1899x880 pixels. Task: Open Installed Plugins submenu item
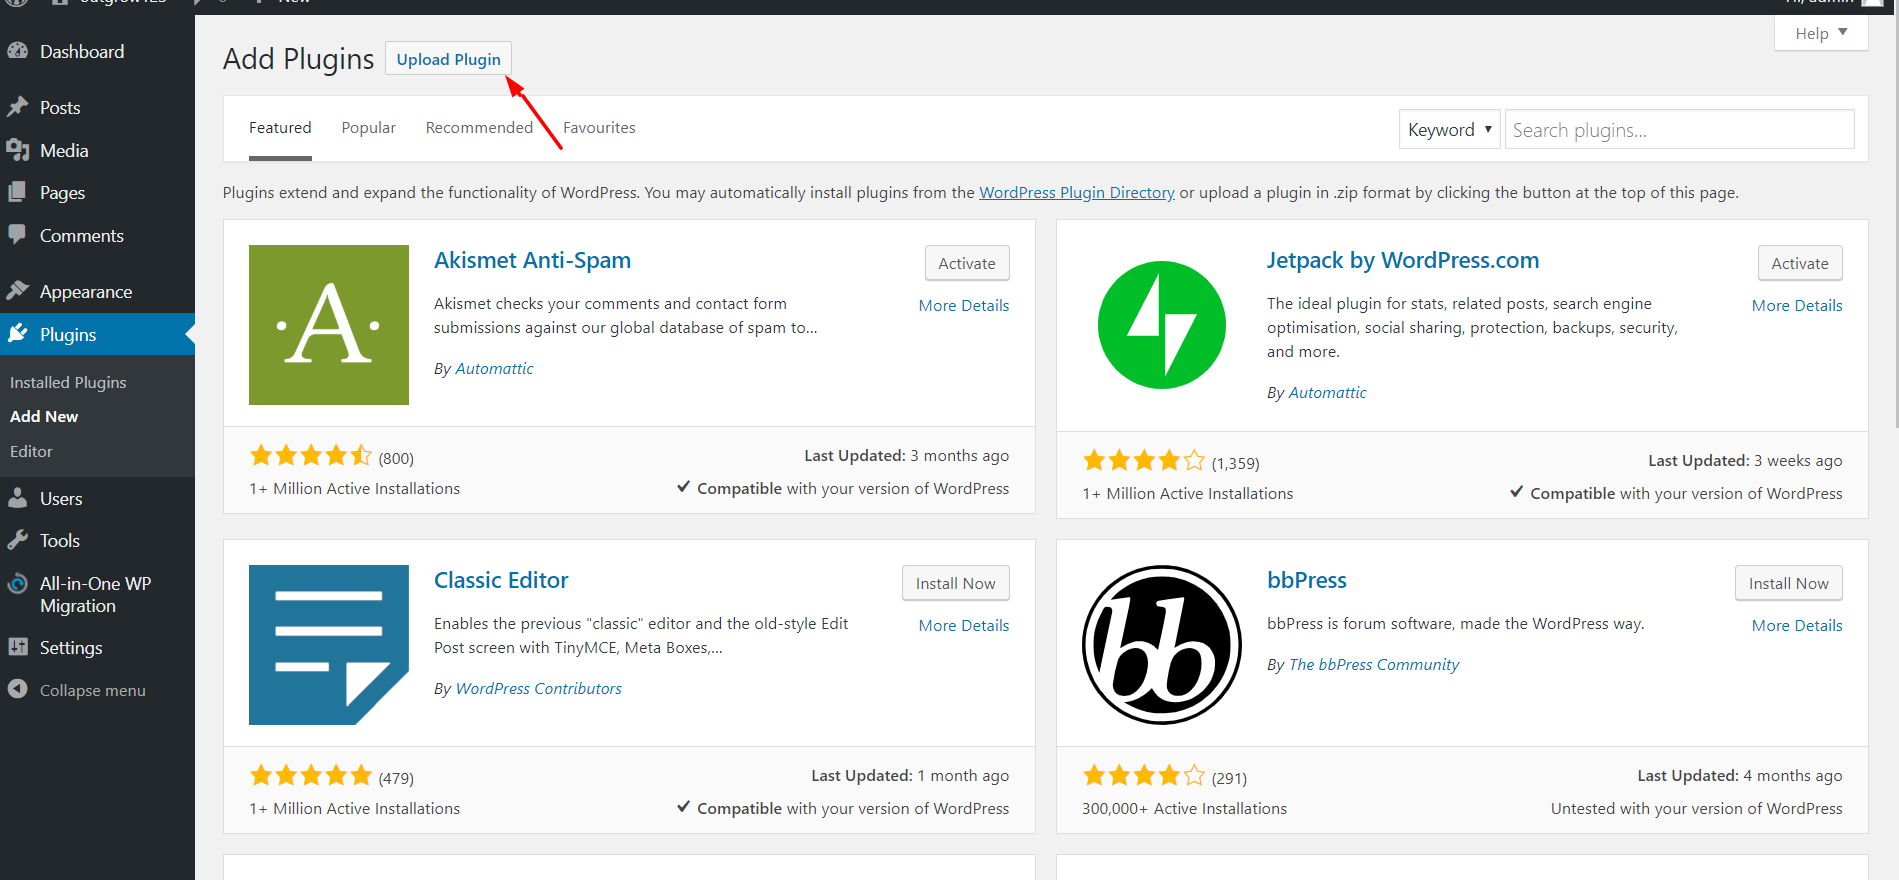tap(68, 382)
